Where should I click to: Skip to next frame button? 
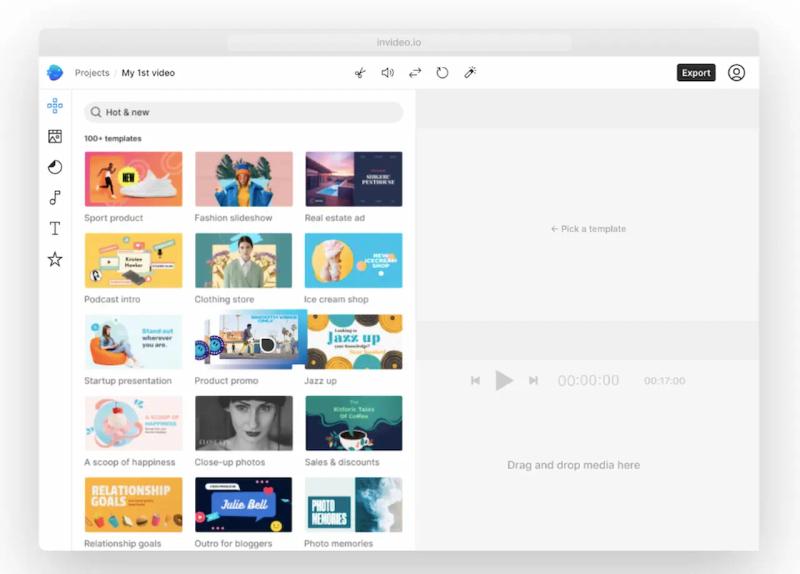[x=533, y=380]
